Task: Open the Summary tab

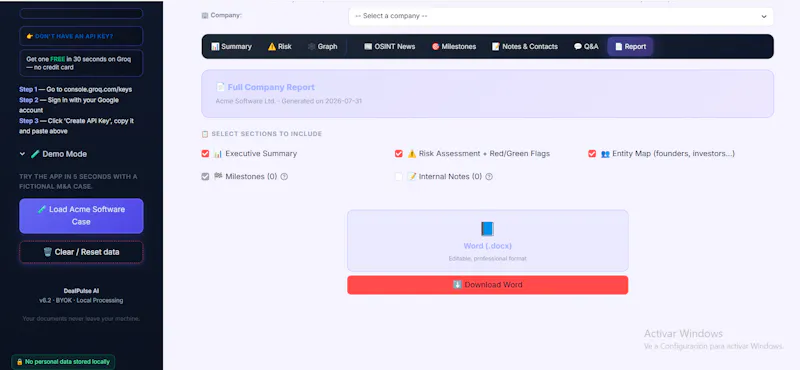Action: pos(231,46)
